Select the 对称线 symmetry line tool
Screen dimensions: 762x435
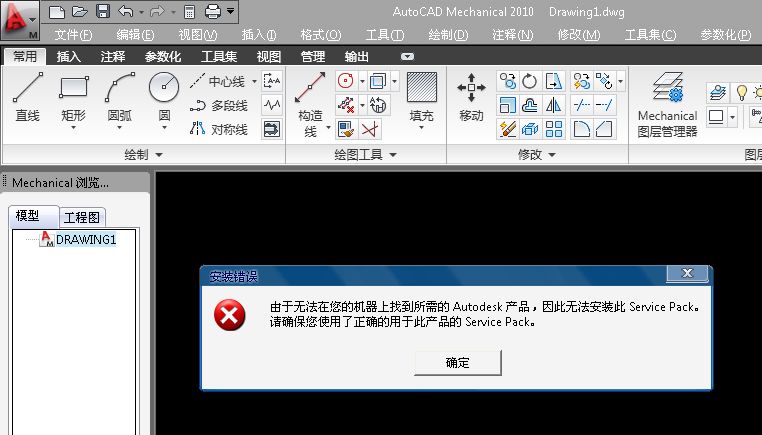(x=219, y=129)
